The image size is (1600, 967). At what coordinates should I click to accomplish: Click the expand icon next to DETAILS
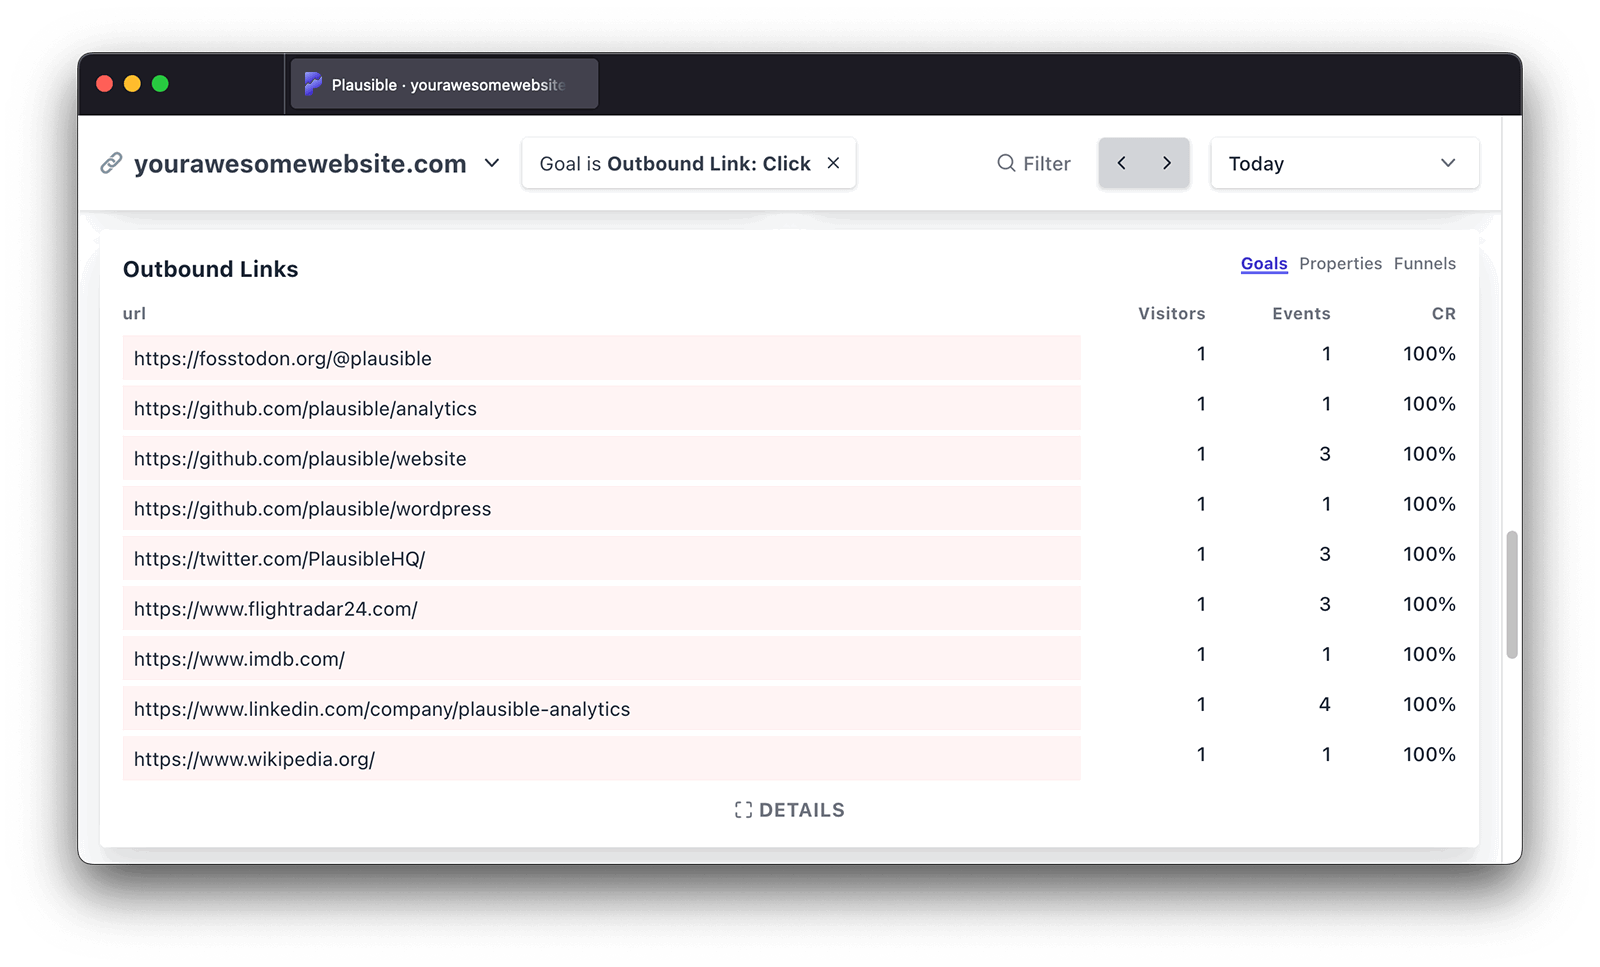tap(742, 810)
